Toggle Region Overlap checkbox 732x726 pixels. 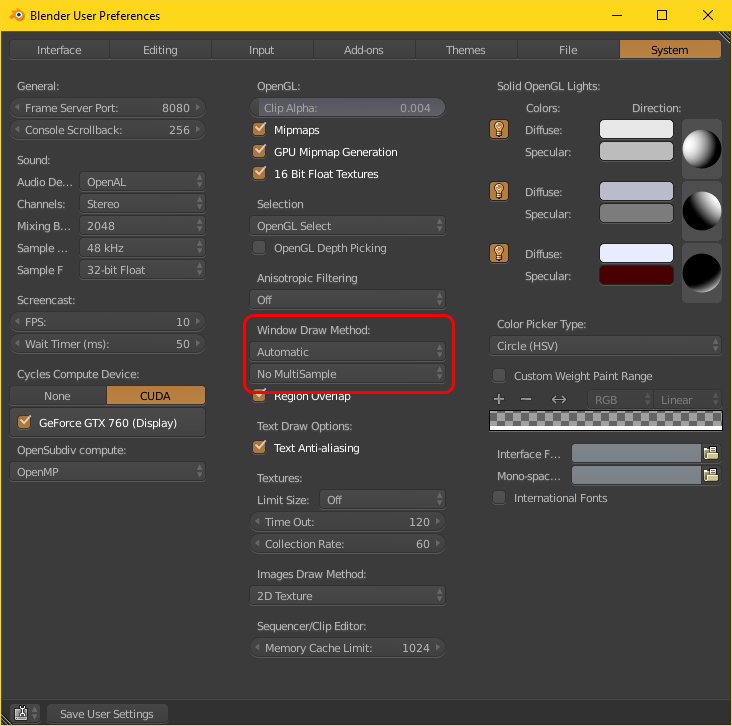(259, 396)
